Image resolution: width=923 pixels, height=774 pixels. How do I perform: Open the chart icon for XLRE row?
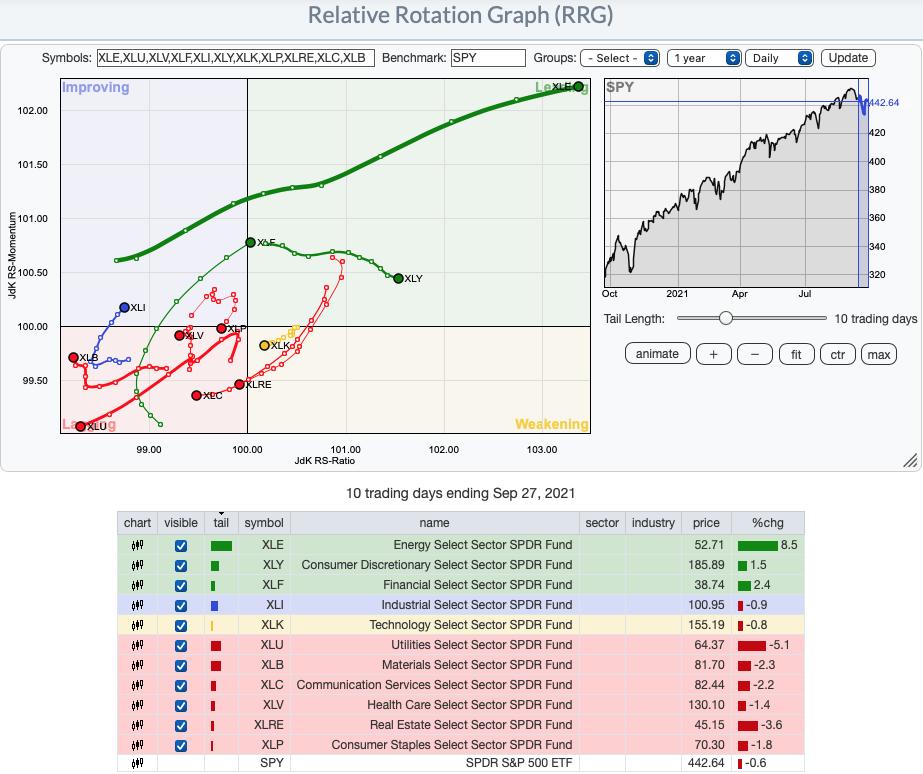click(137, 726)
